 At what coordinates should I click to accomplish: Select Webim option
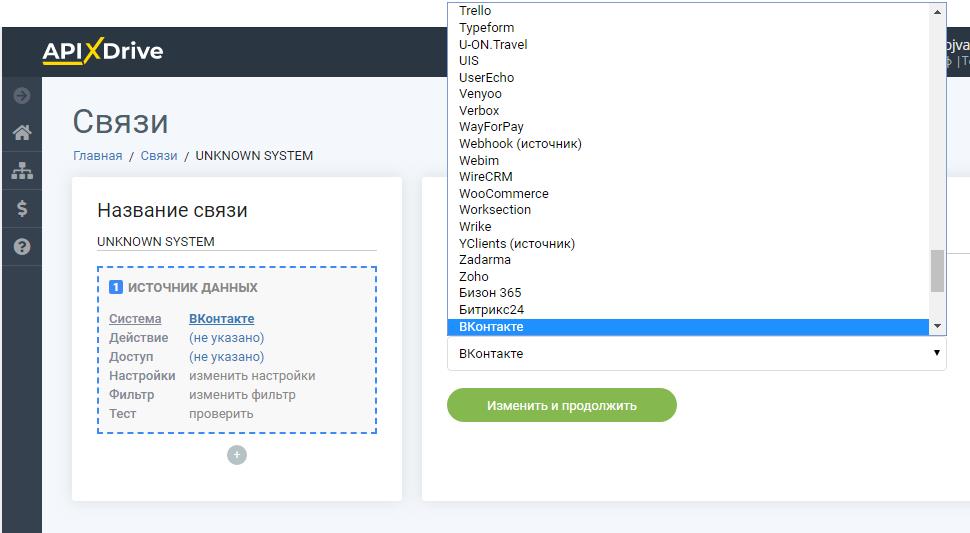[688, 160]
